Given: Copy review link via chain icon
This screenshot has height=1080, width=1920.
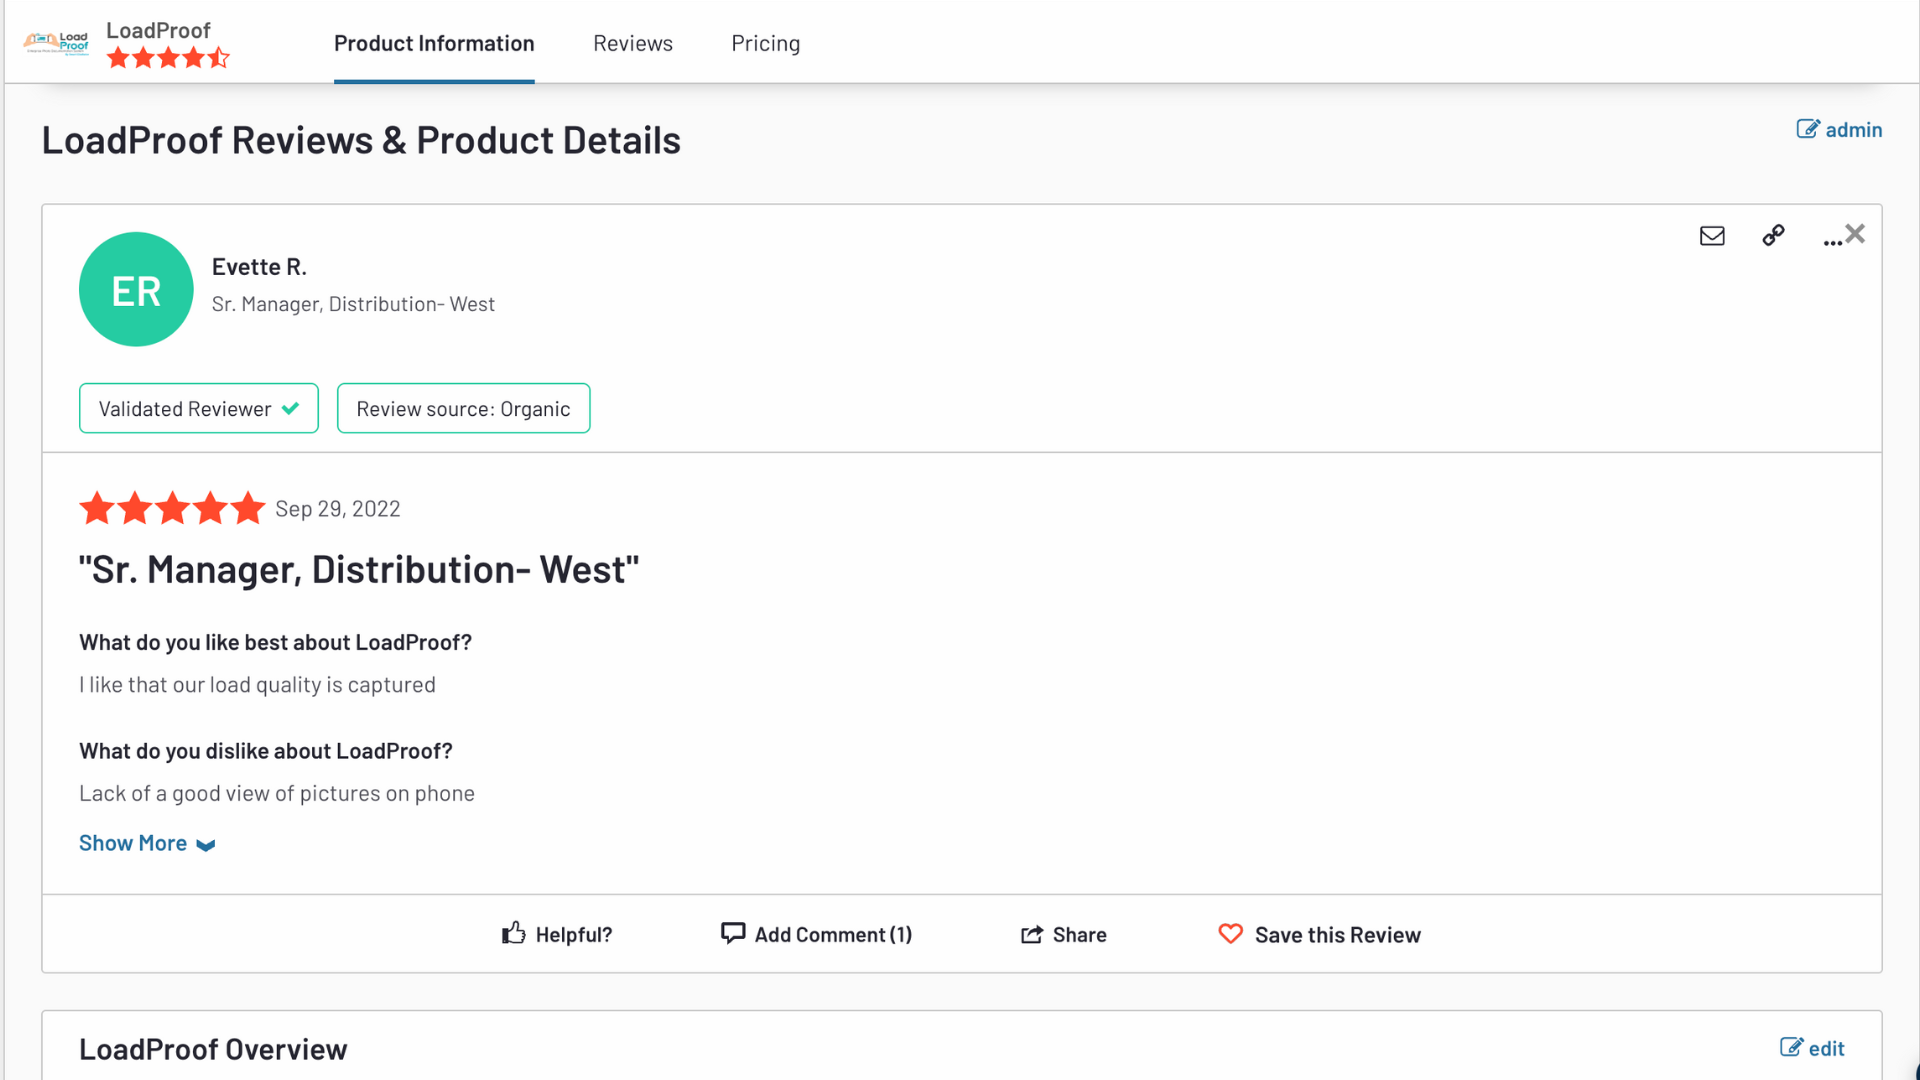Looking at the screenshot, I should pyautogui.click(x=1773, y=235).
